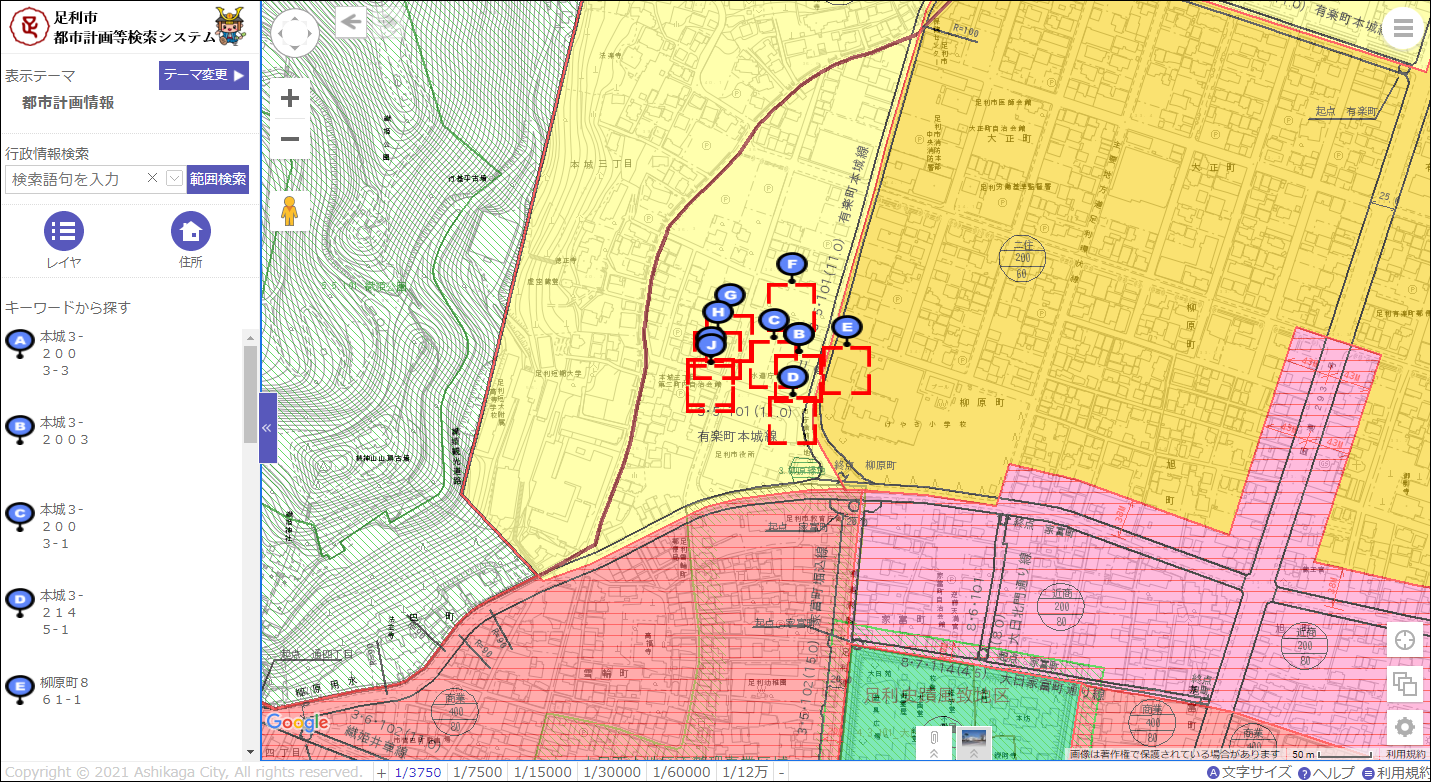Click marker B icon in the keyword list
1431x782 pixels.
[19, 429]
